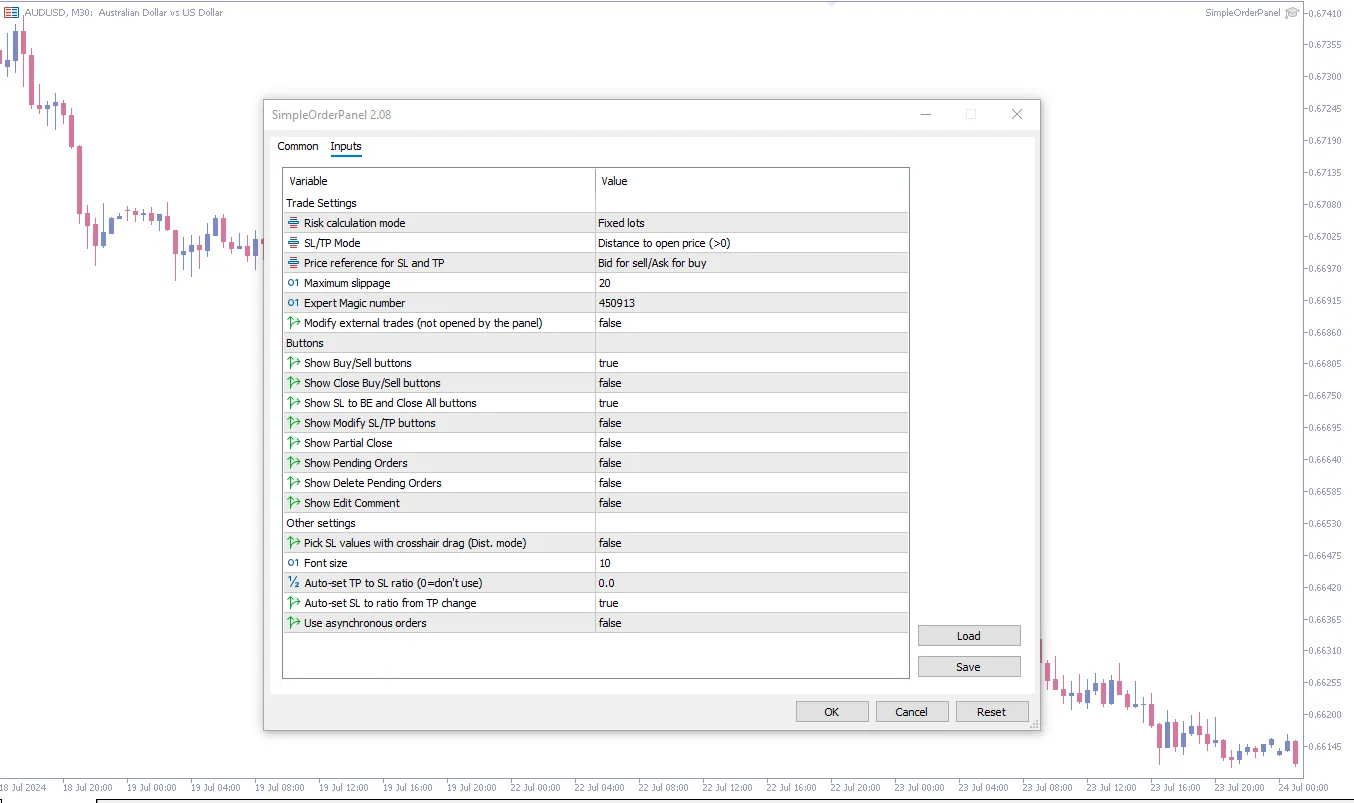1354x803 pixels.
Task: Open Use asynchronous orders value false
Action: [x=752, y=623]
